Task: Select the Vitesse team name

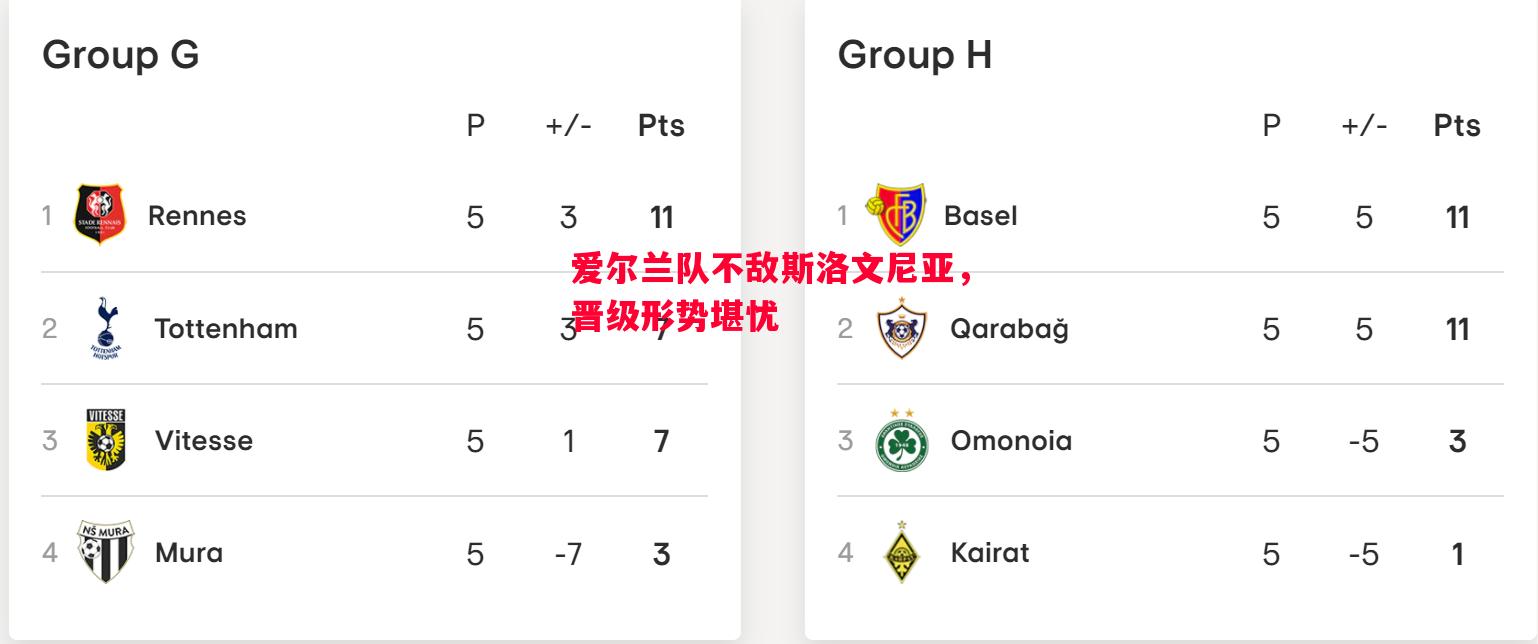Action: (x=204, y=440)
